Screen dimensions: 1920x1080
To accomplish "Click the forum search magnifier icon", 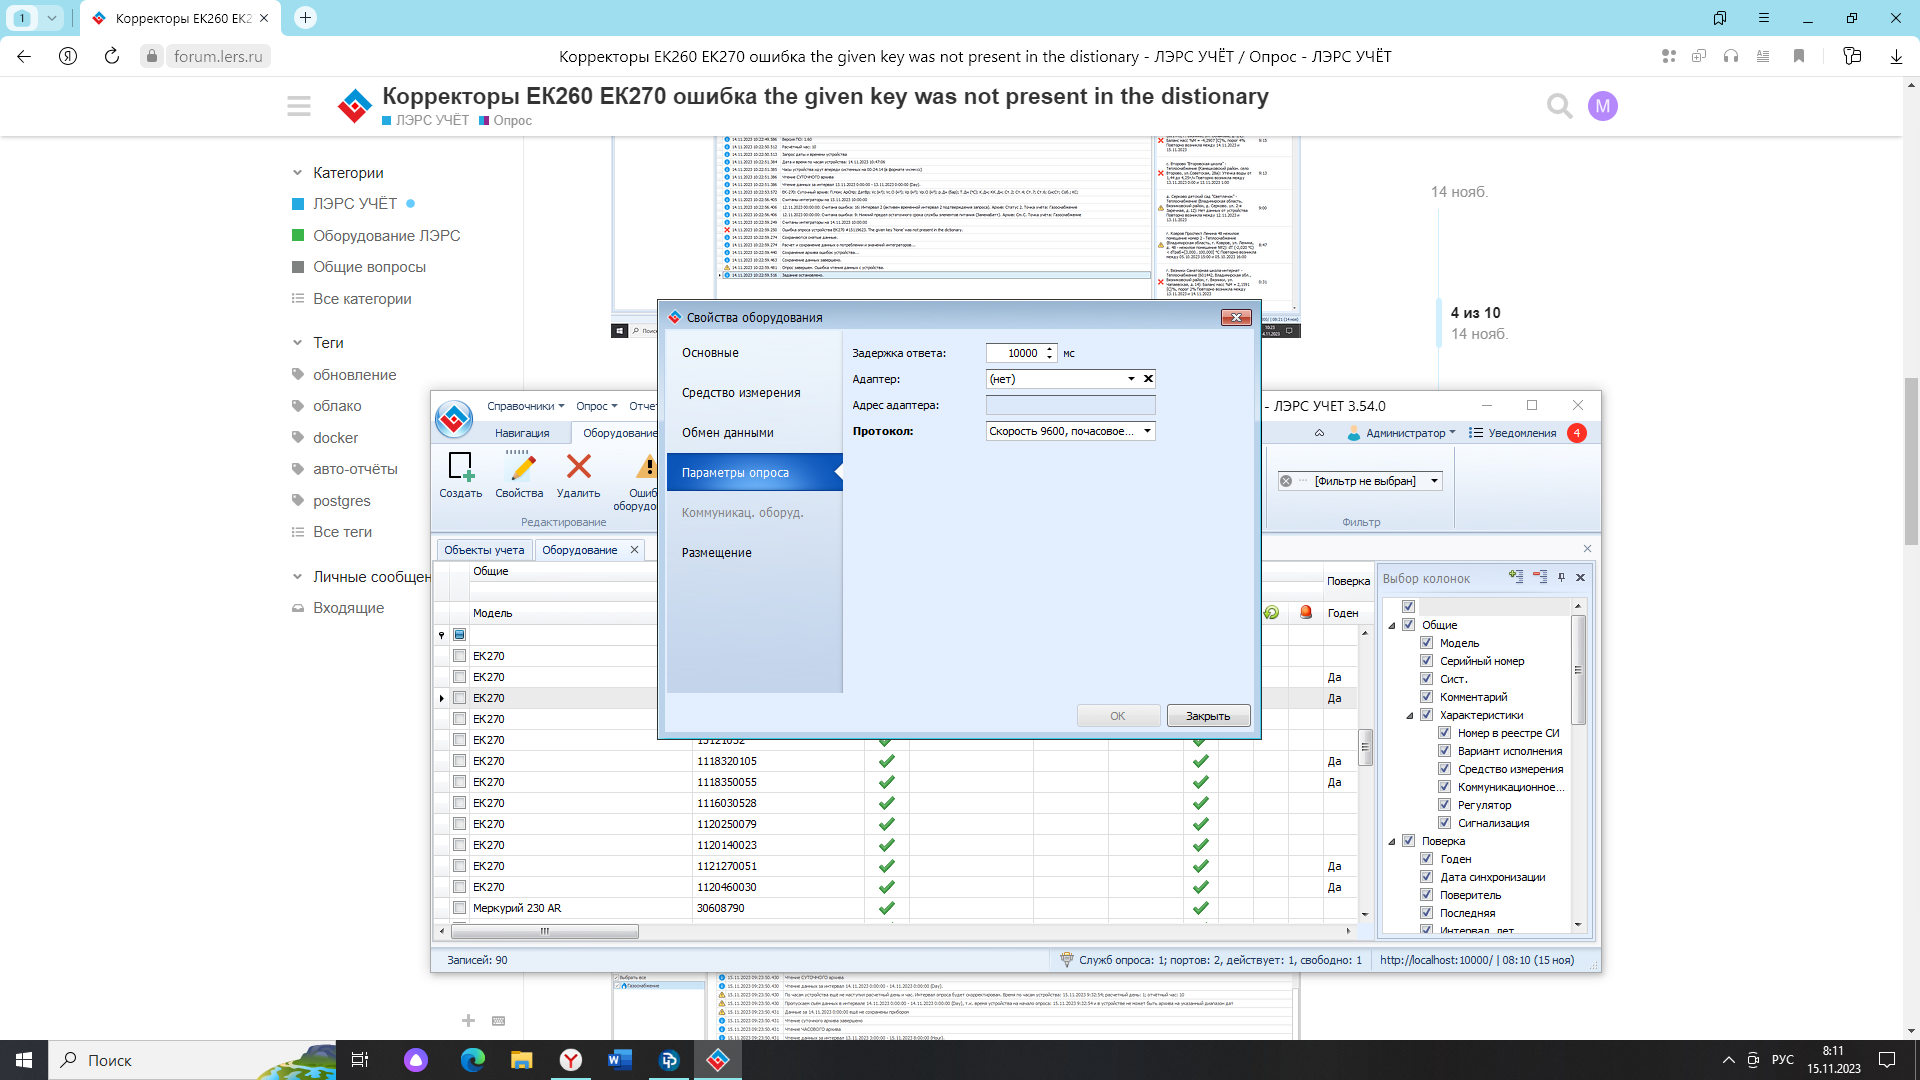I will pos(1559,106).
